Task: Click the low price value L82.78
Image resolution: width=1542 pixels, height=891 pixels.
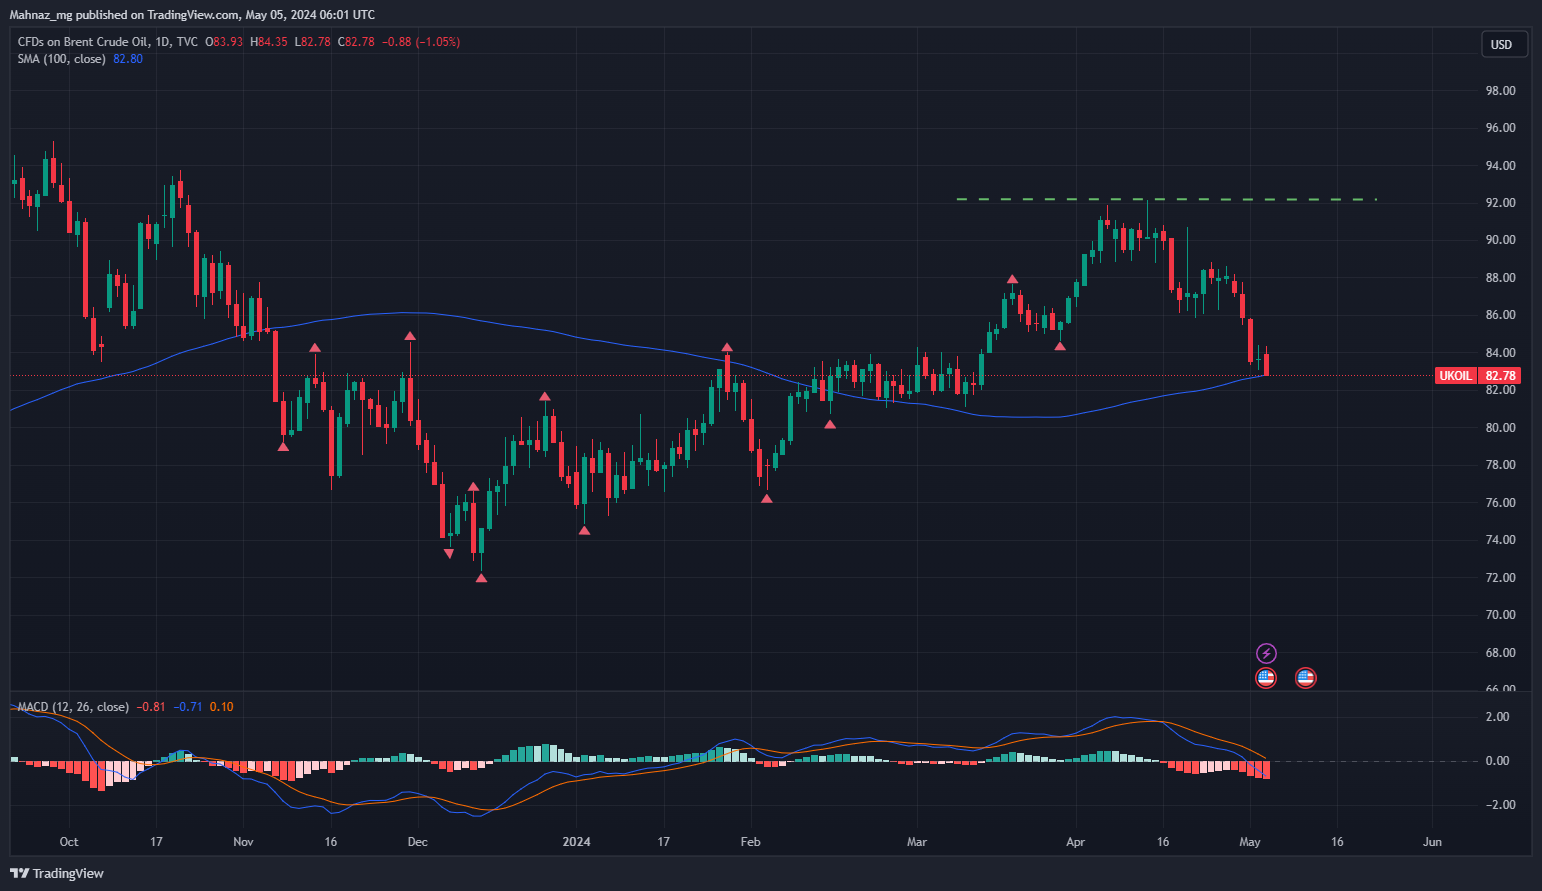Action: (x=313, y=42)
